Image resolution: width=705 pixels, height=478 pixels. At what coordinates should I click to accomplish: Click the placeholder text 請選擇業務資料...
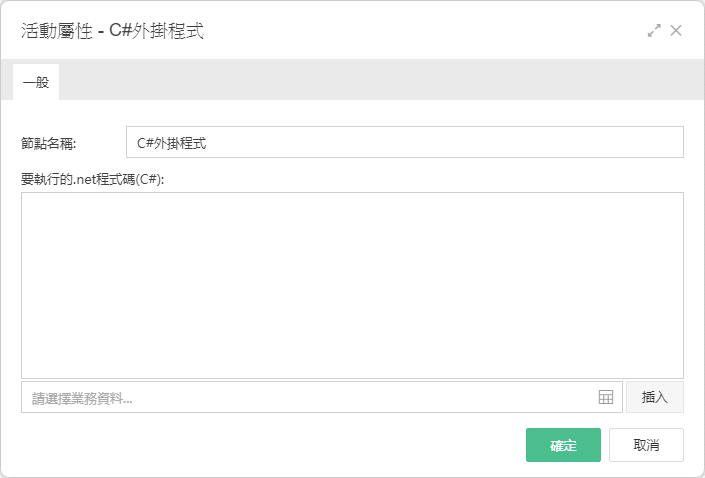pos(82,398)
